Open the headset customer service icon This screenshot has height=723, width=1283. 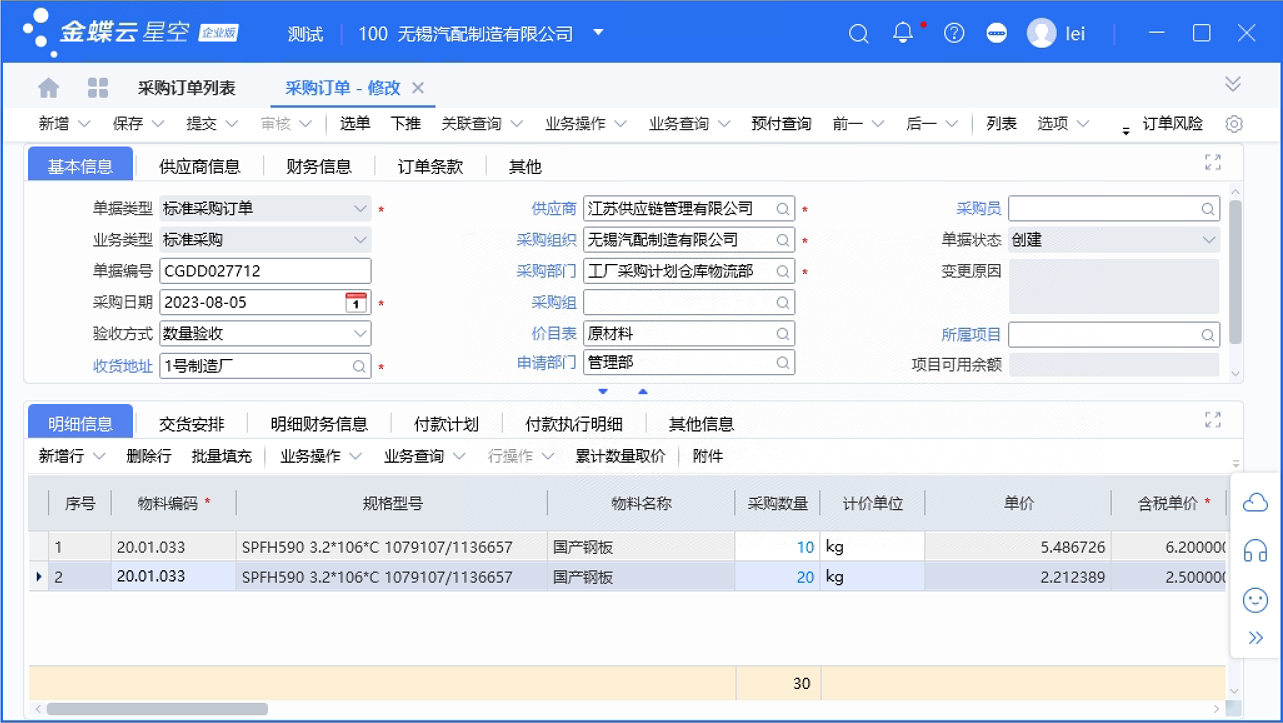tap(1255, 551)
